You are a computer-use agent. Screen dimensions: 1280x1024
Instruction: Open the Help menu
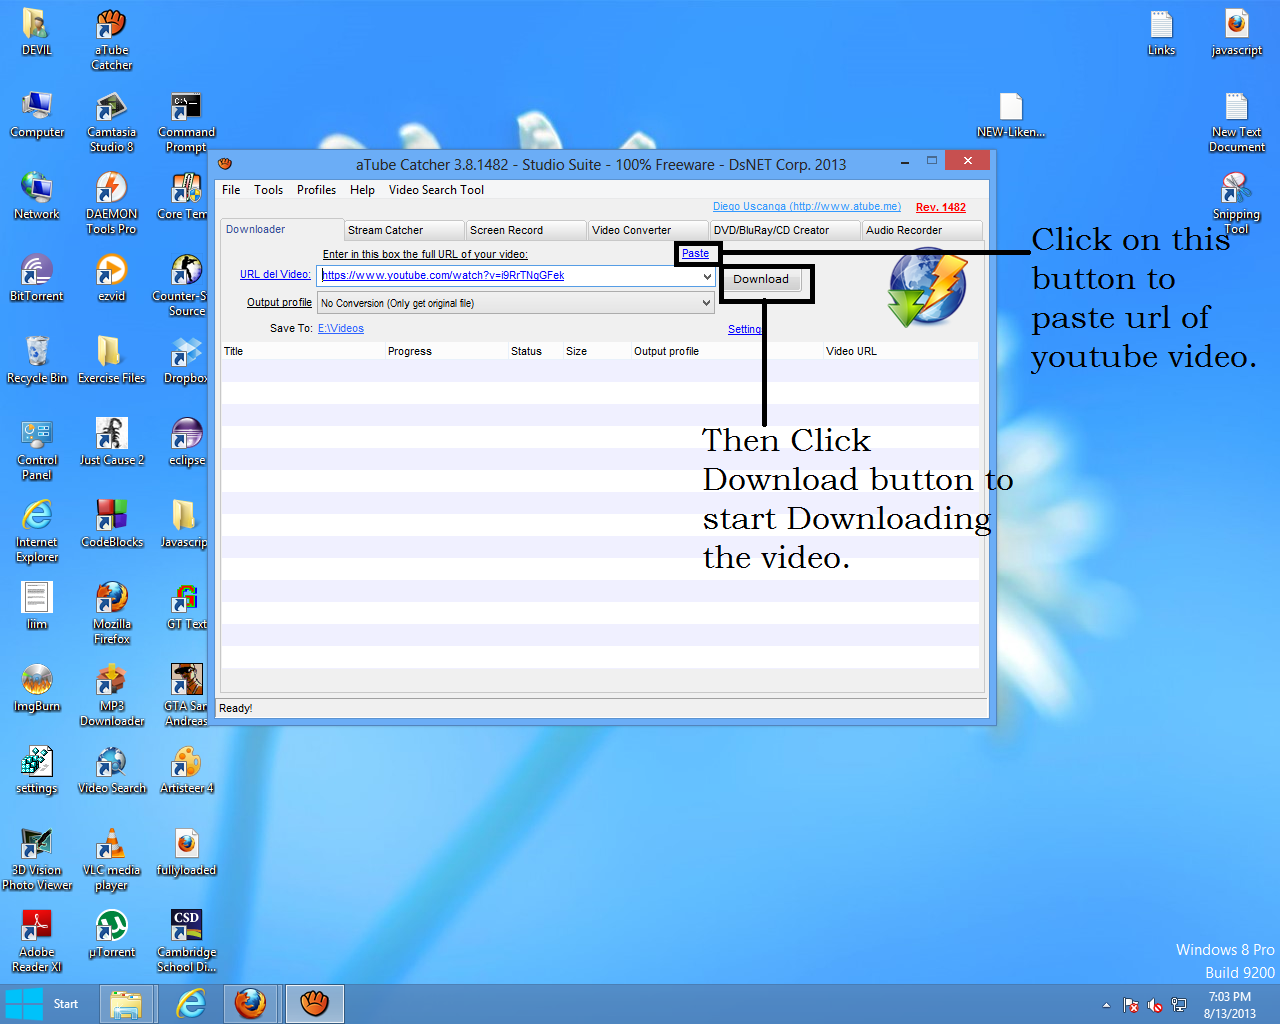(362, 190)
